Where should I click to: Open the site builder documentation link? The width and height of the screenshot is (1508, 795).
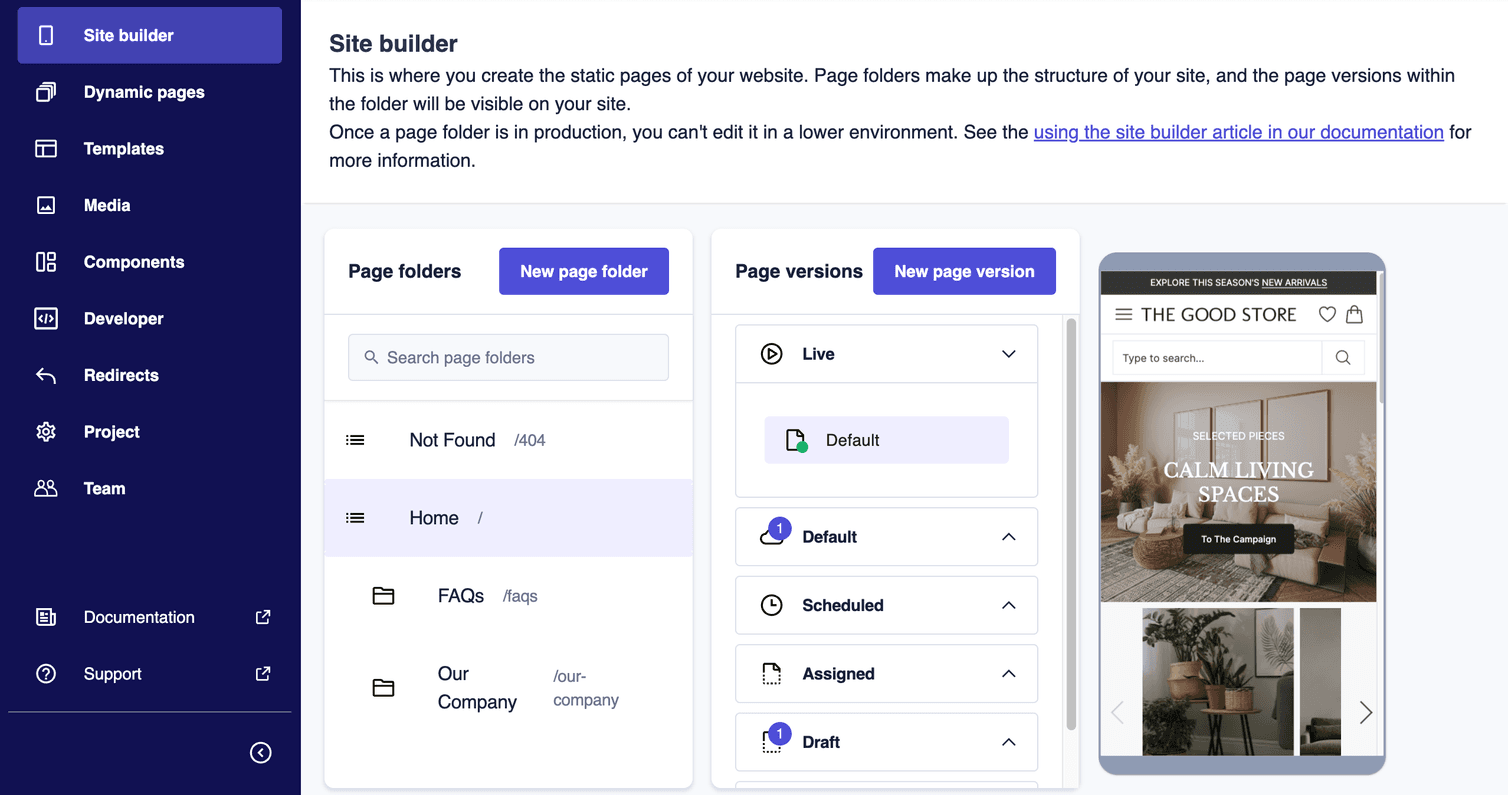tap(1238, 131)
